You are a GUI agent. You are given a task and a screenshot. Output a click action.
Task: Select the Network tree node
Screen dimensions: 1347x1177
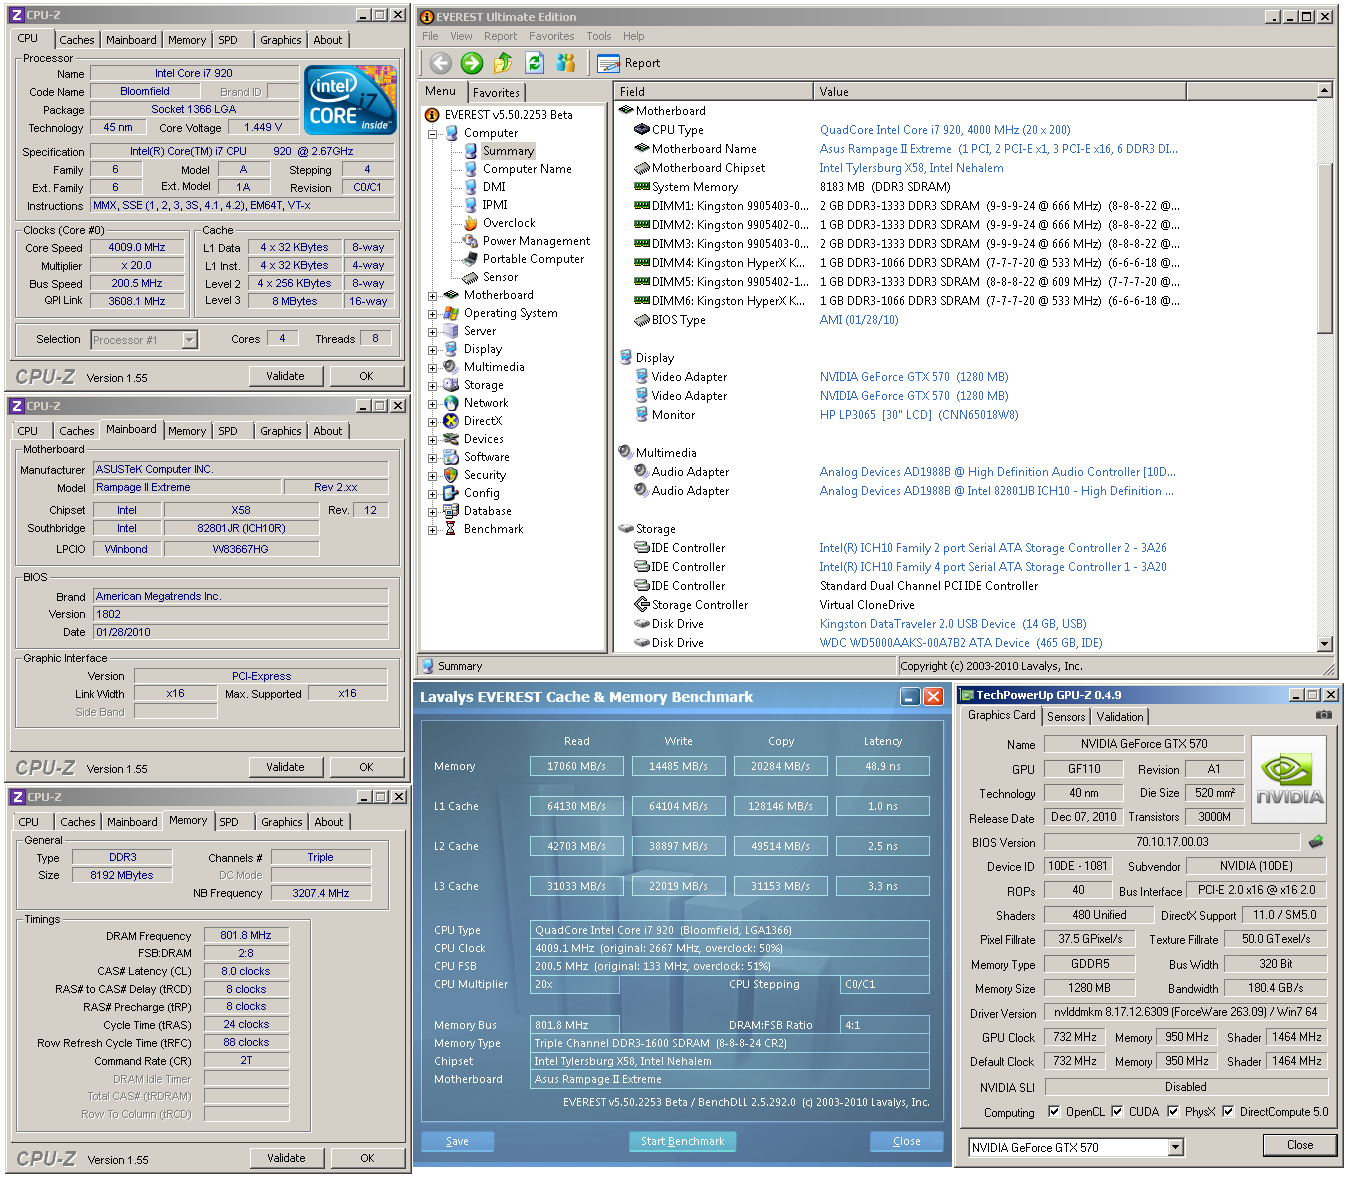(486, 403)
